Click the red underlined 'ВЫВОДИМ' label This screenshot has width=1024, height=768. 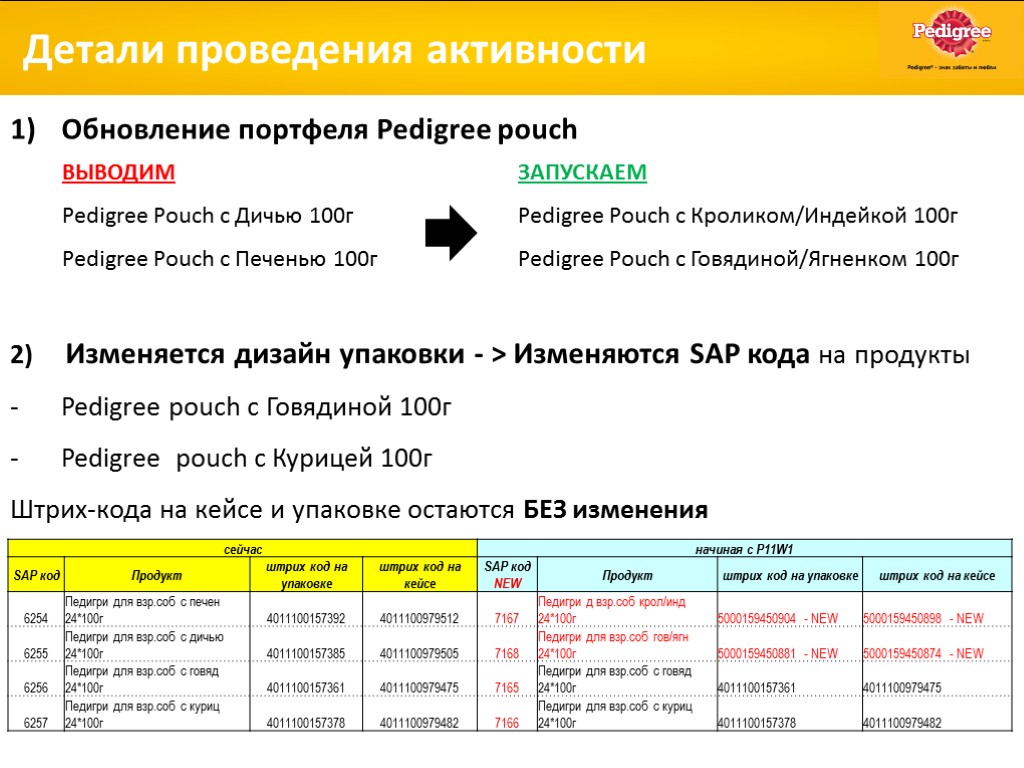click(119, 172)
